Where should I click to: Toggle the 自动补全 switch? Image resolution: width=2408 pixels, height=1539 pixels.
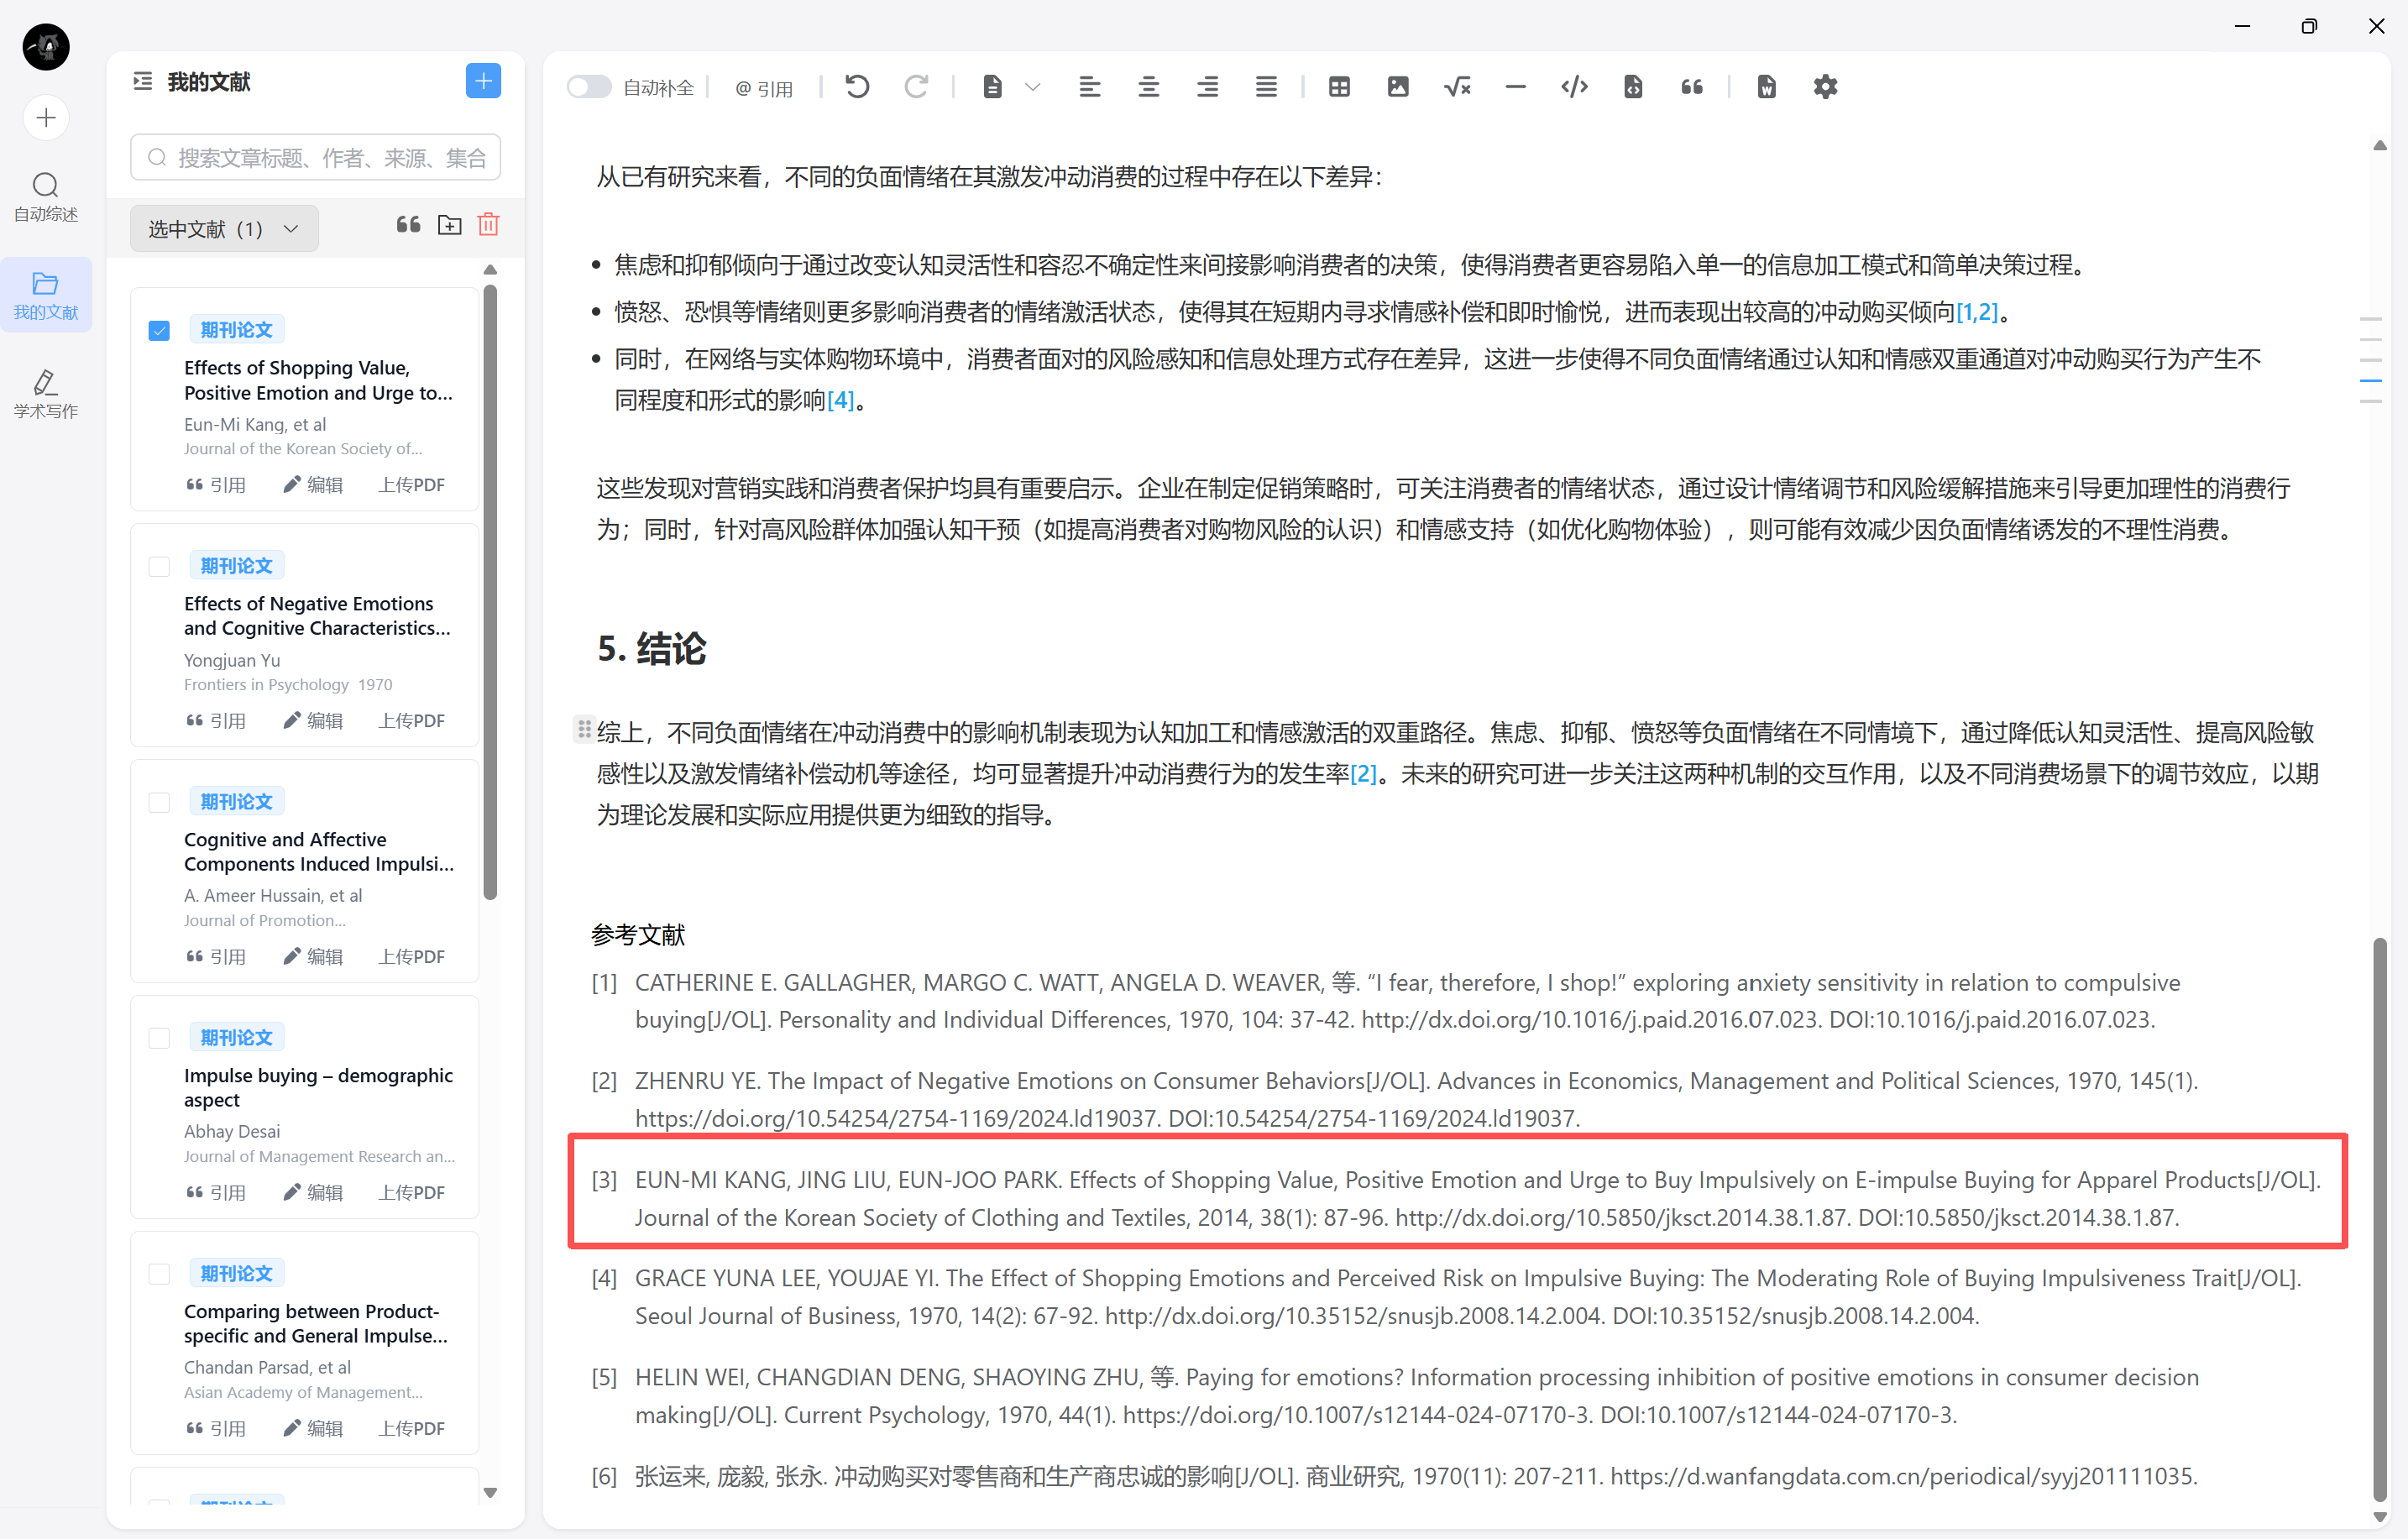click(x=588, y=87)
